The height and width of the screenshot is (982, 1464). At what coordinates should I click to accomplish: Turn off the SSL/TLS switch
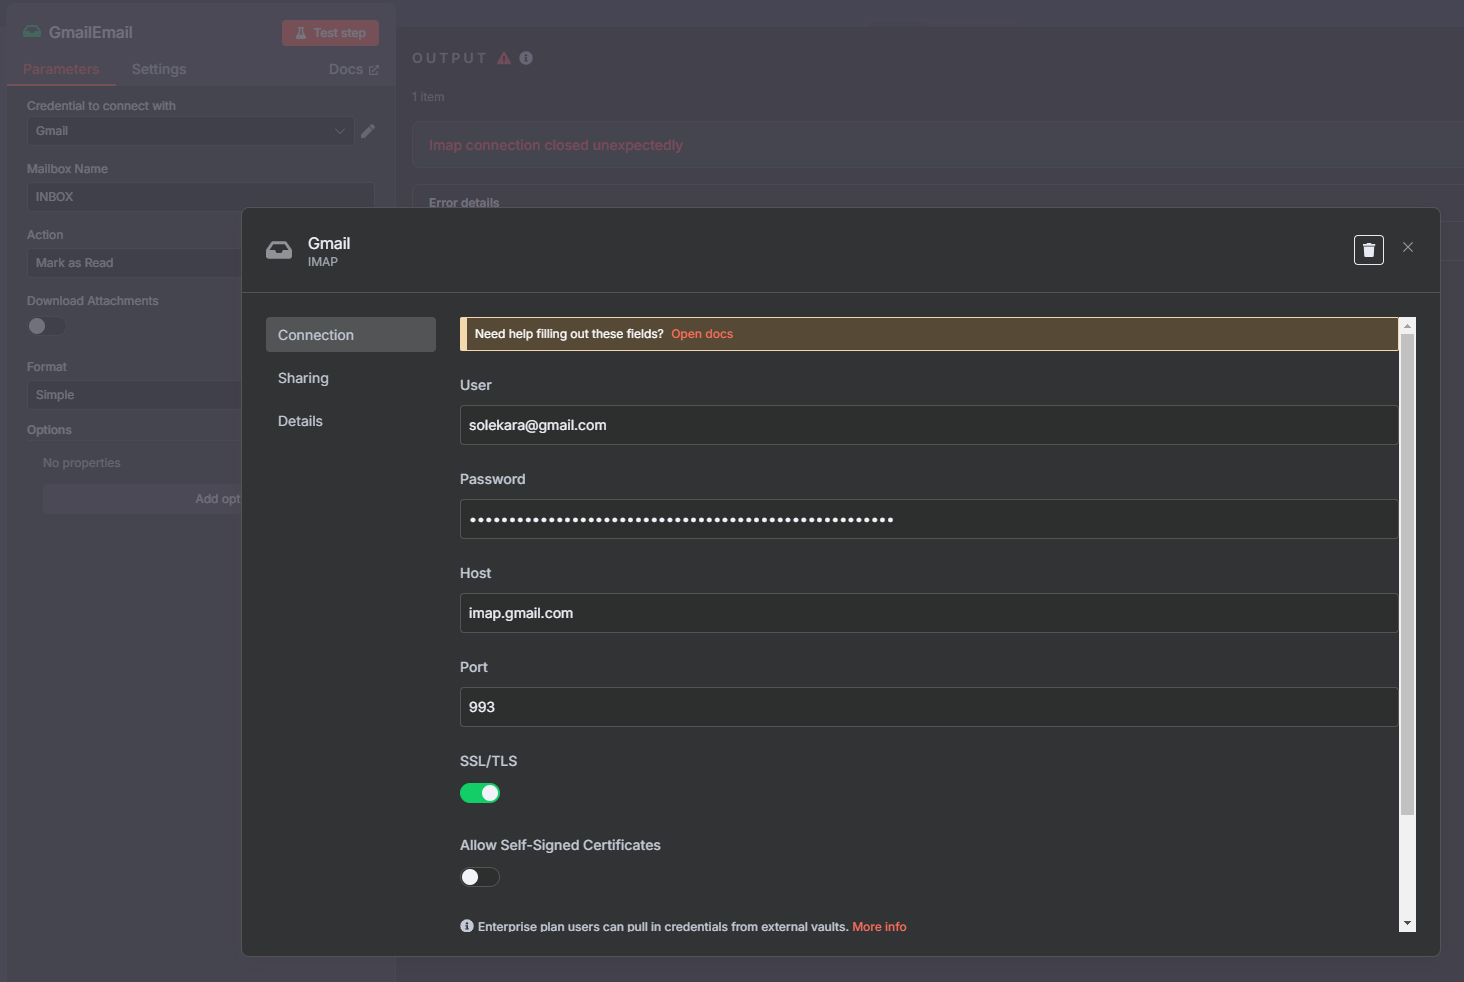coord(480,793)
